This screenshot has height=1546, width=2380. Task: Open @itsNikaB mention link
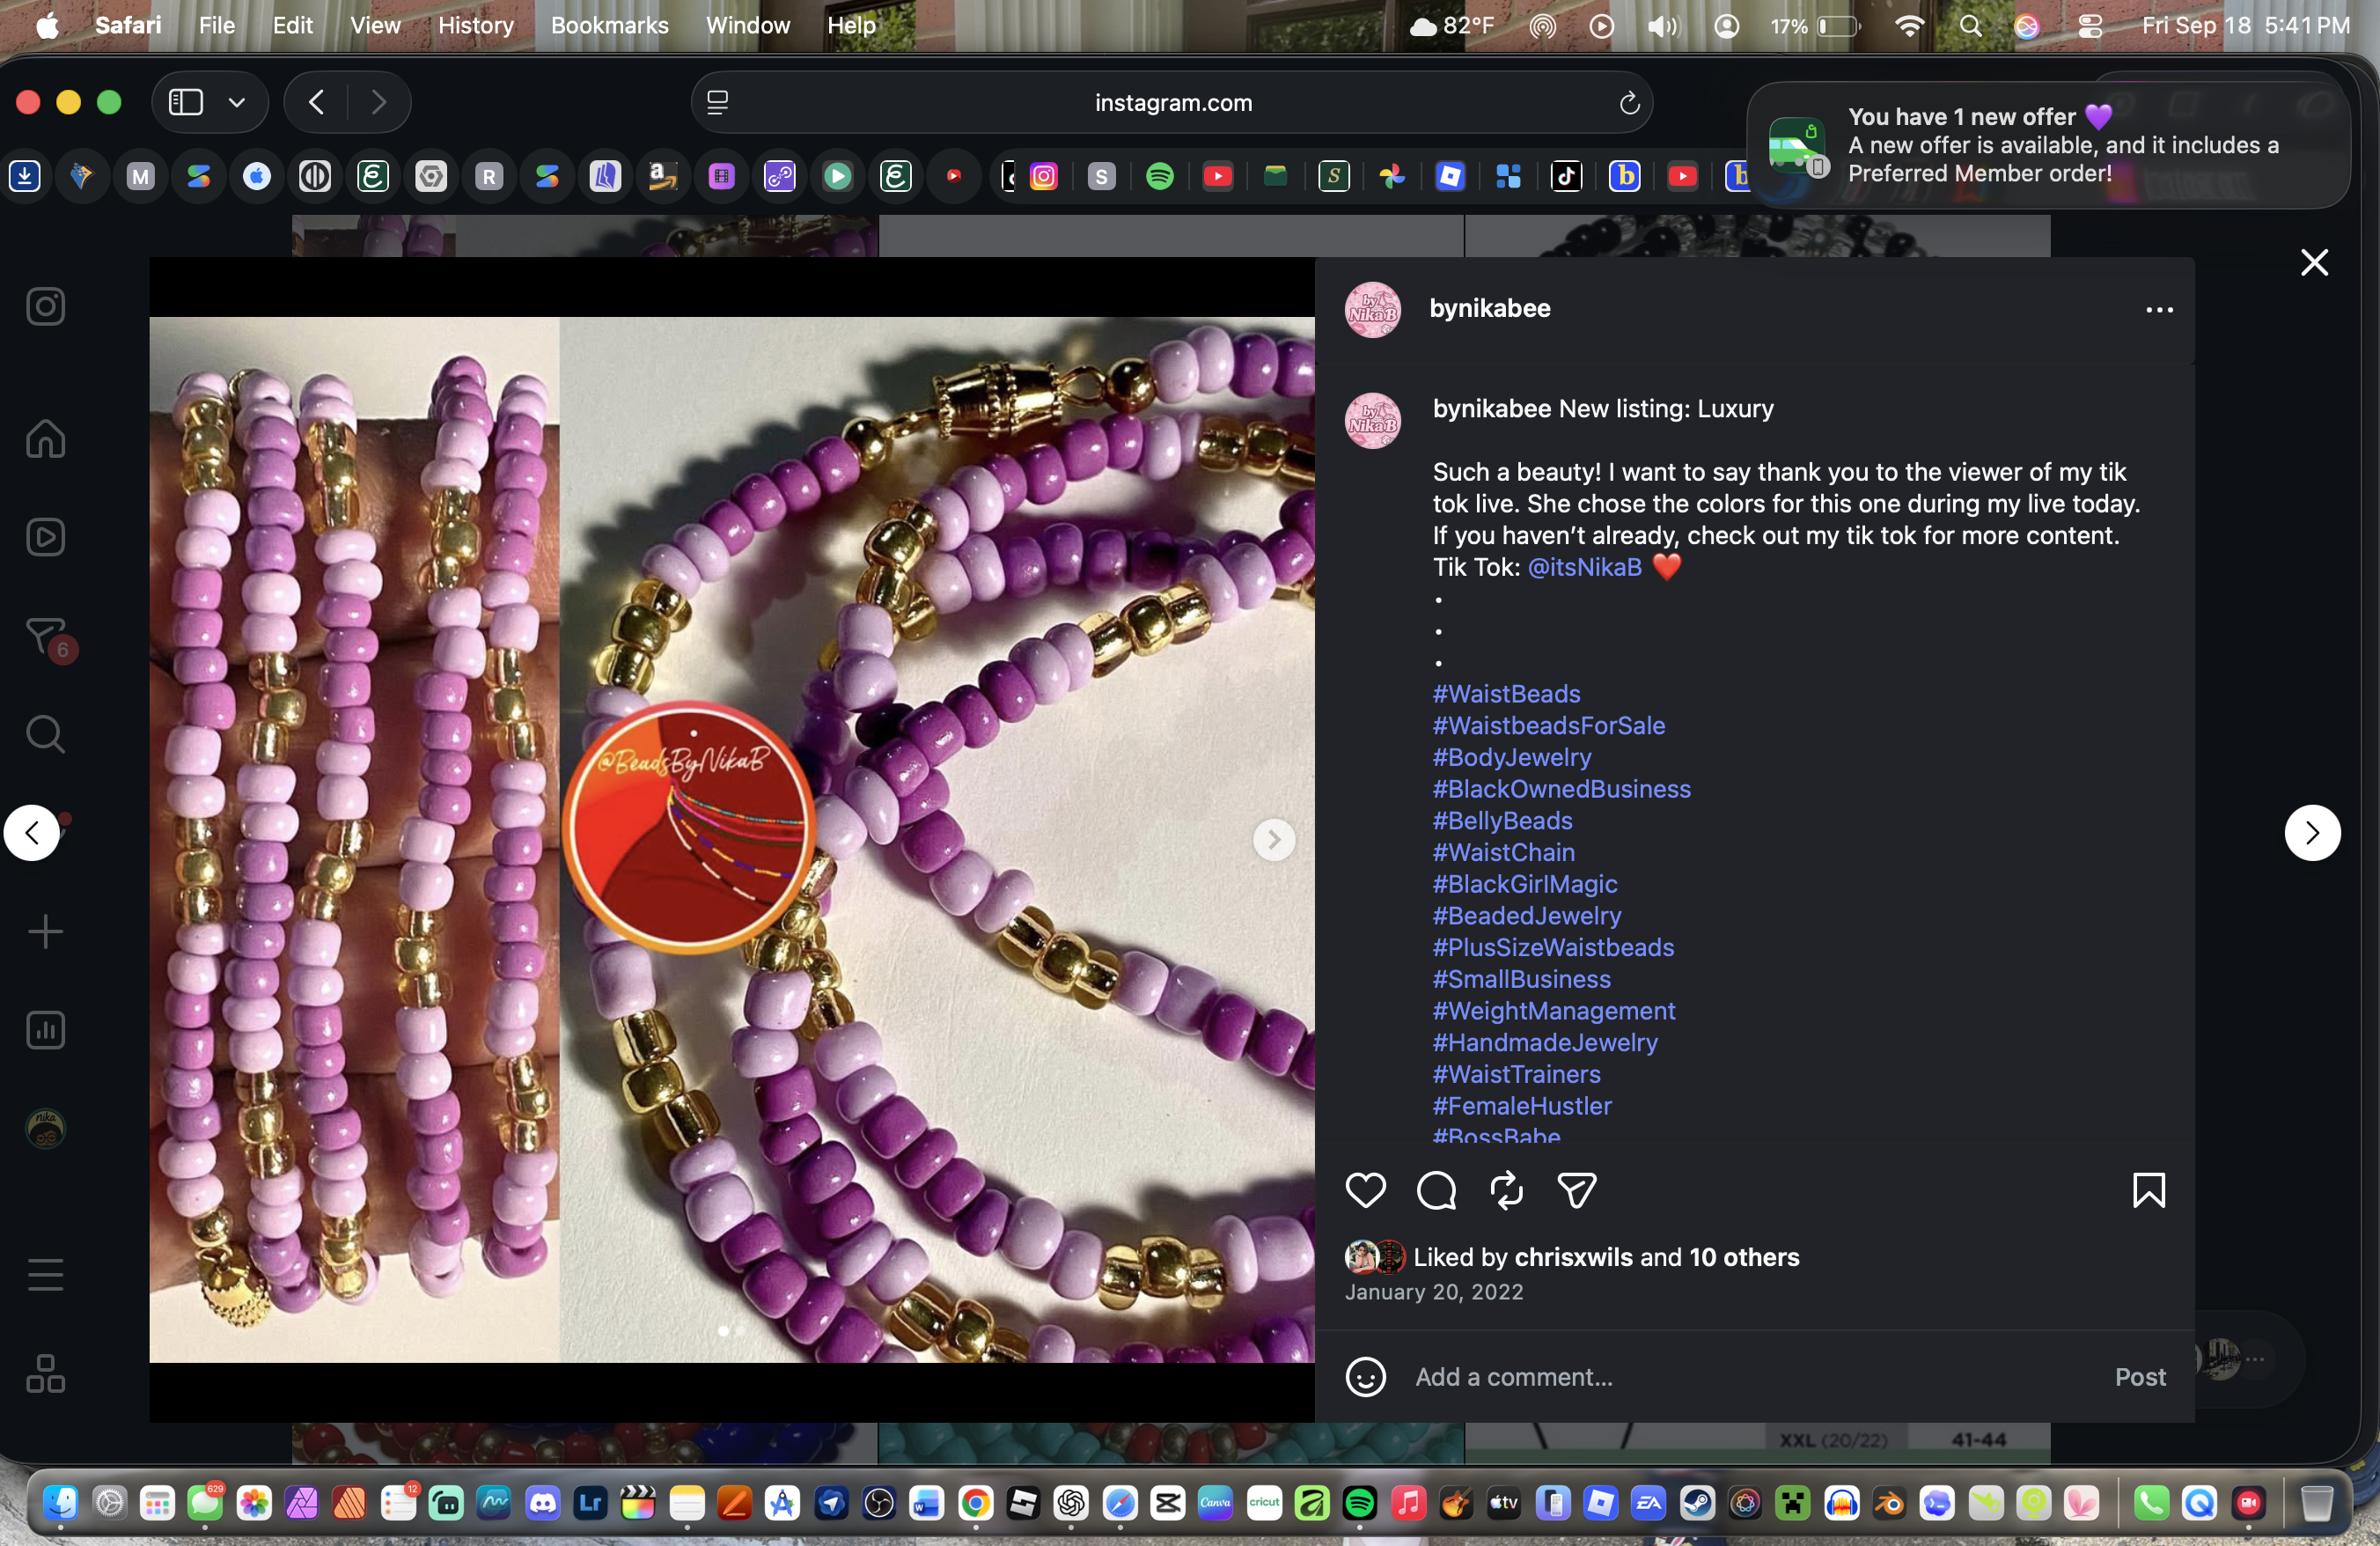click(1585, 567)
